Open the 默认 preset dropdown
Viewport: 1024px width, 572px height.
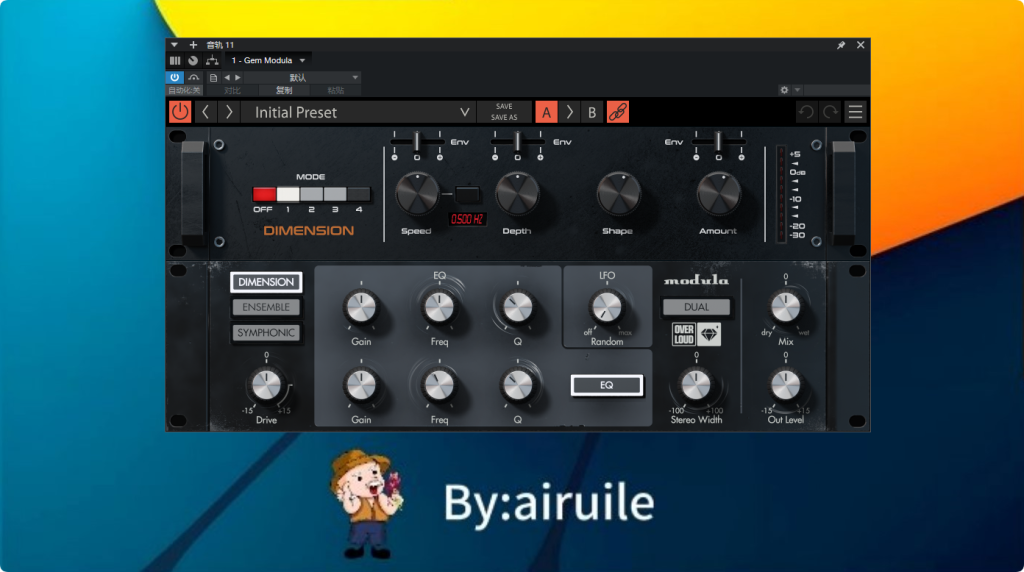pos(303,78)
